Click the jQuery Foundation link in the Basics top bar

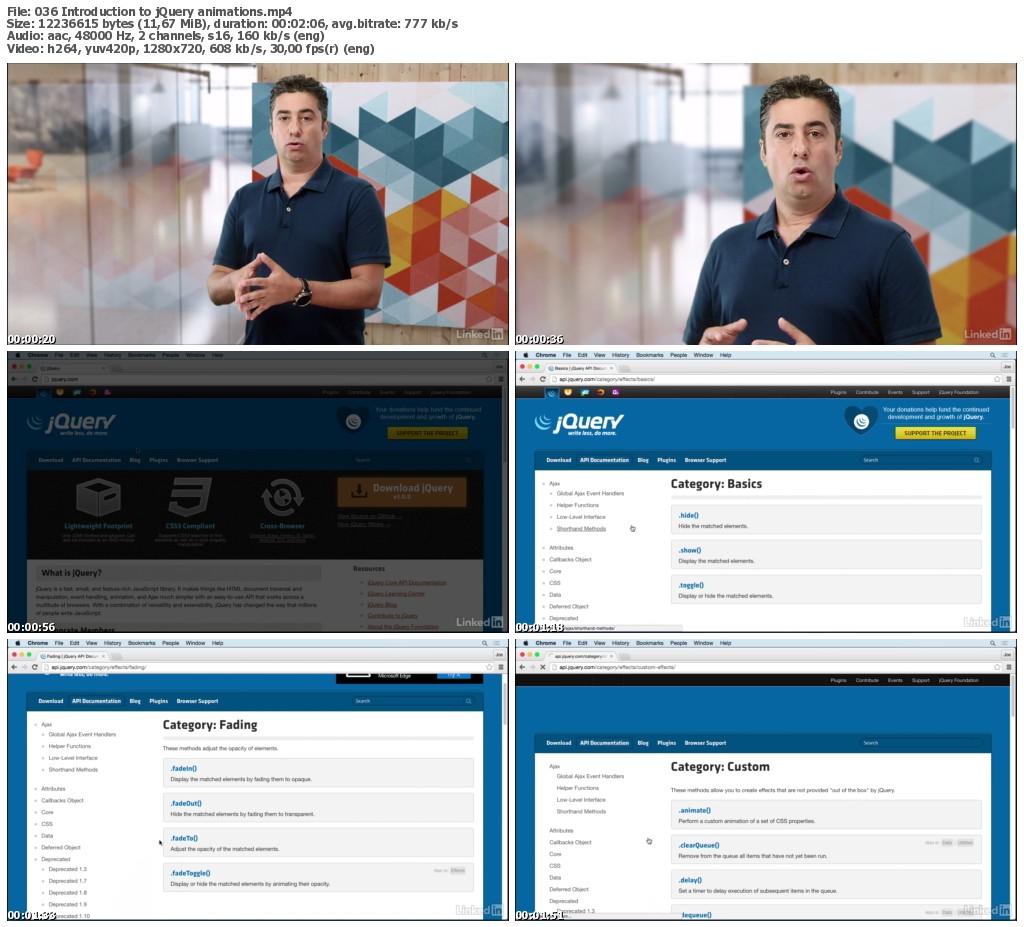[958, 393]
